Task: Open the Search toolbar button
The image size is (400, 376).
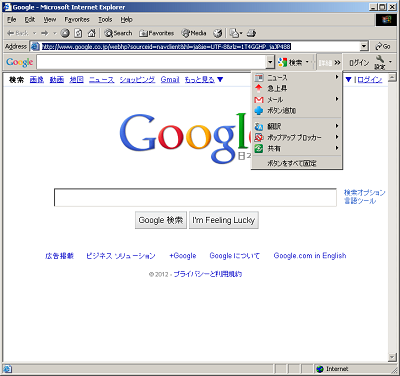Action: pos(118,33)
